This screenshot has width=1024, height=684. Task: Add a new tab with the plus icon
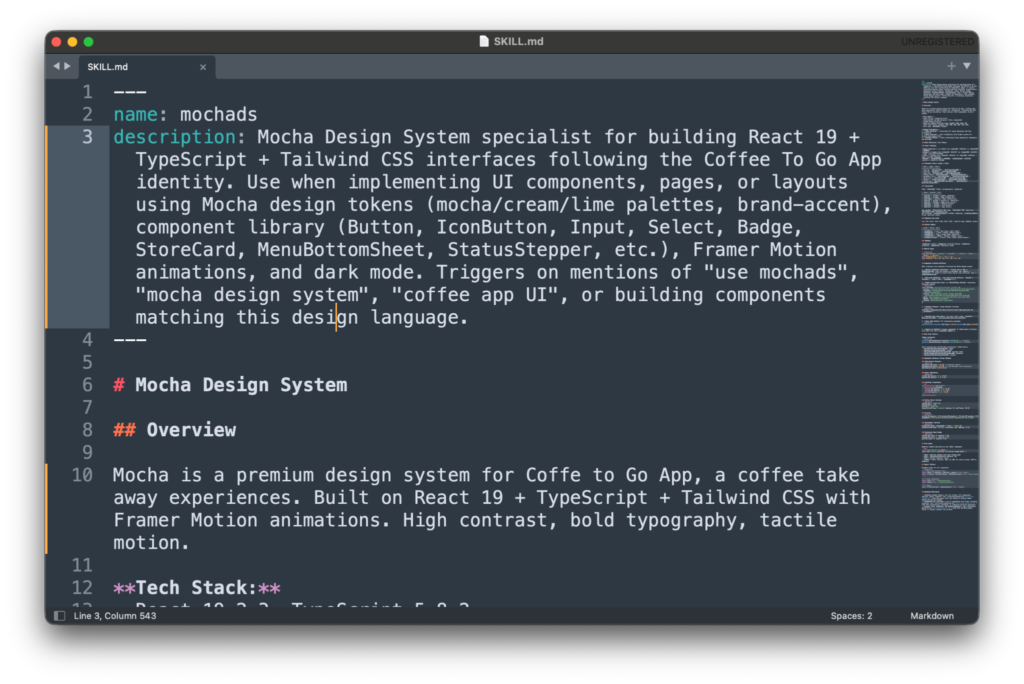click(x=951, y=66)
